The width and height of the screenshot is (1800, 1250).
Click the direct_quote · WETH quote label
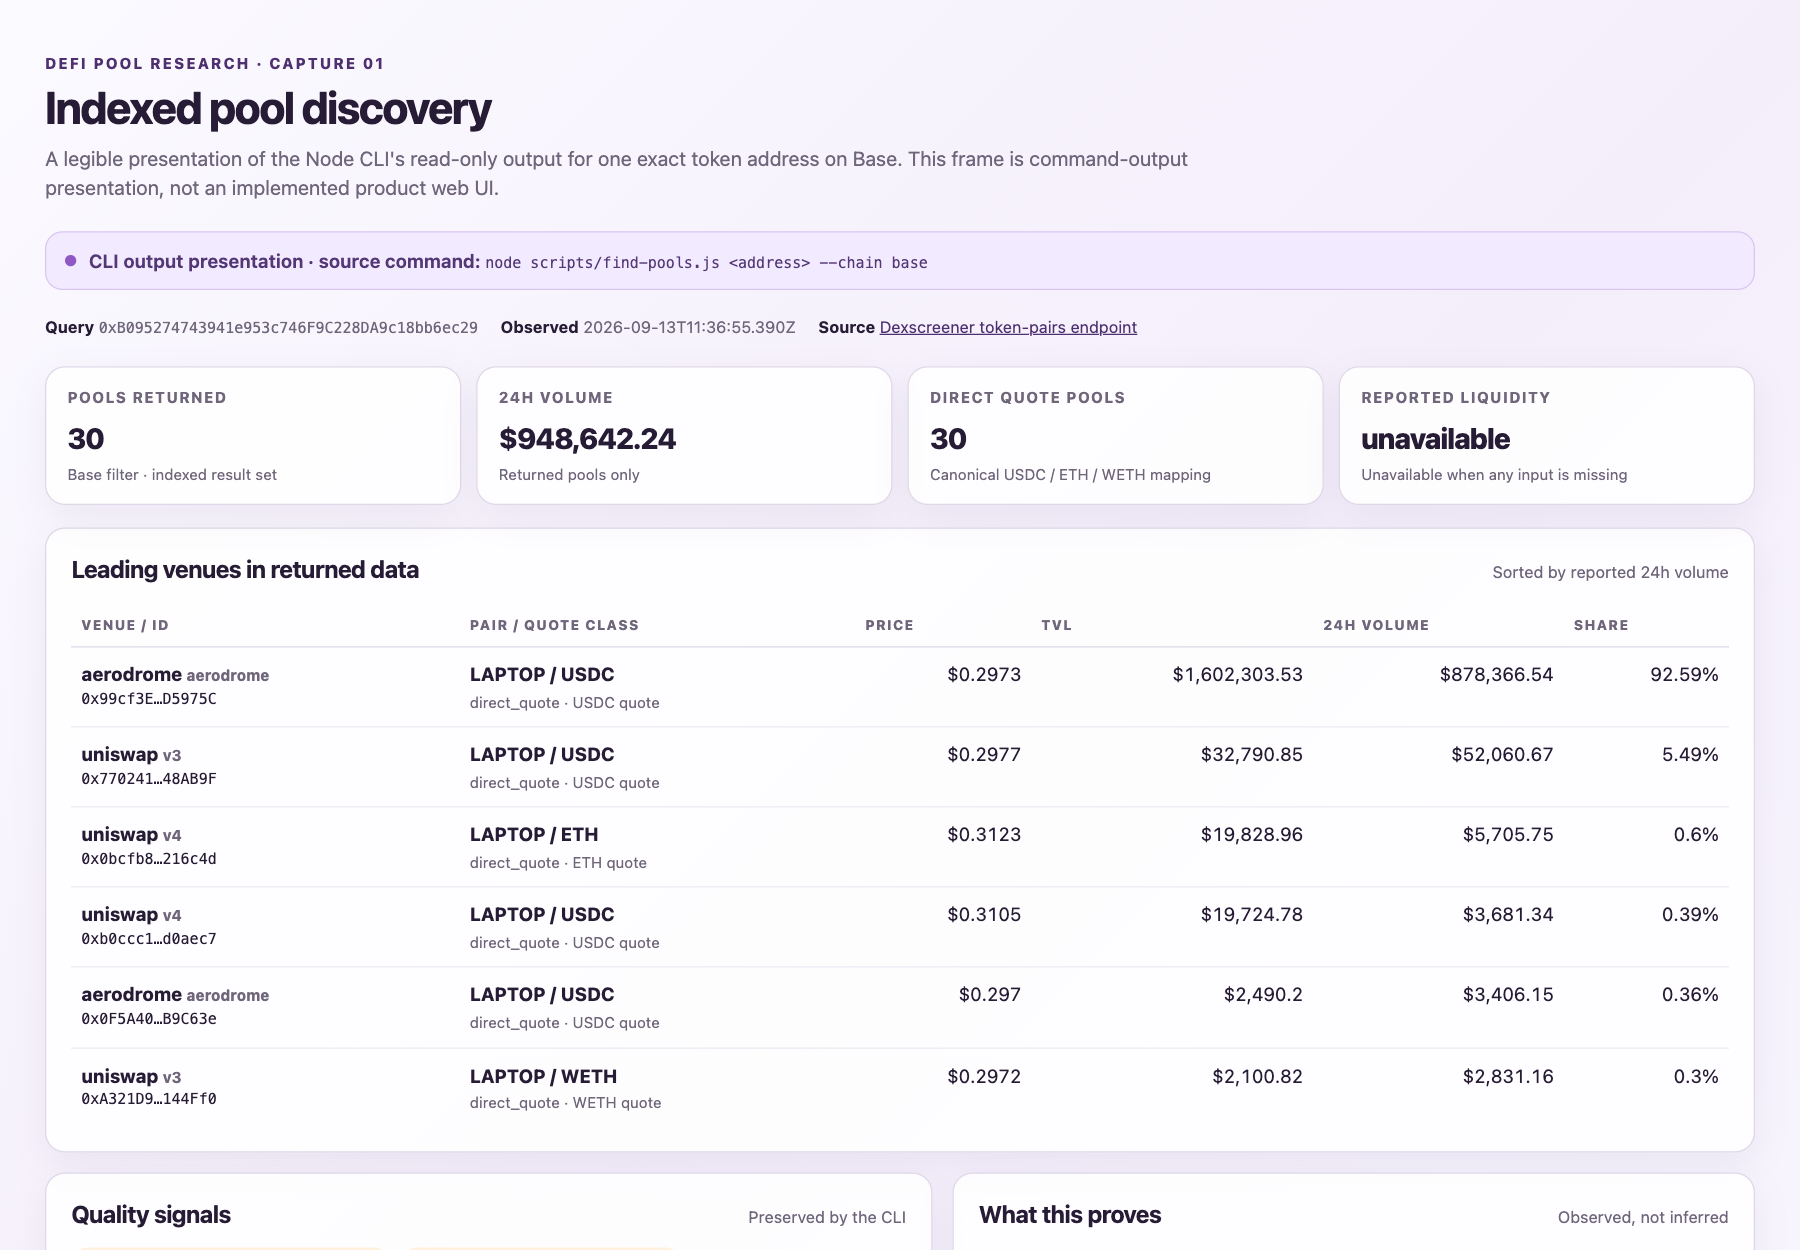pos(565,1102)
